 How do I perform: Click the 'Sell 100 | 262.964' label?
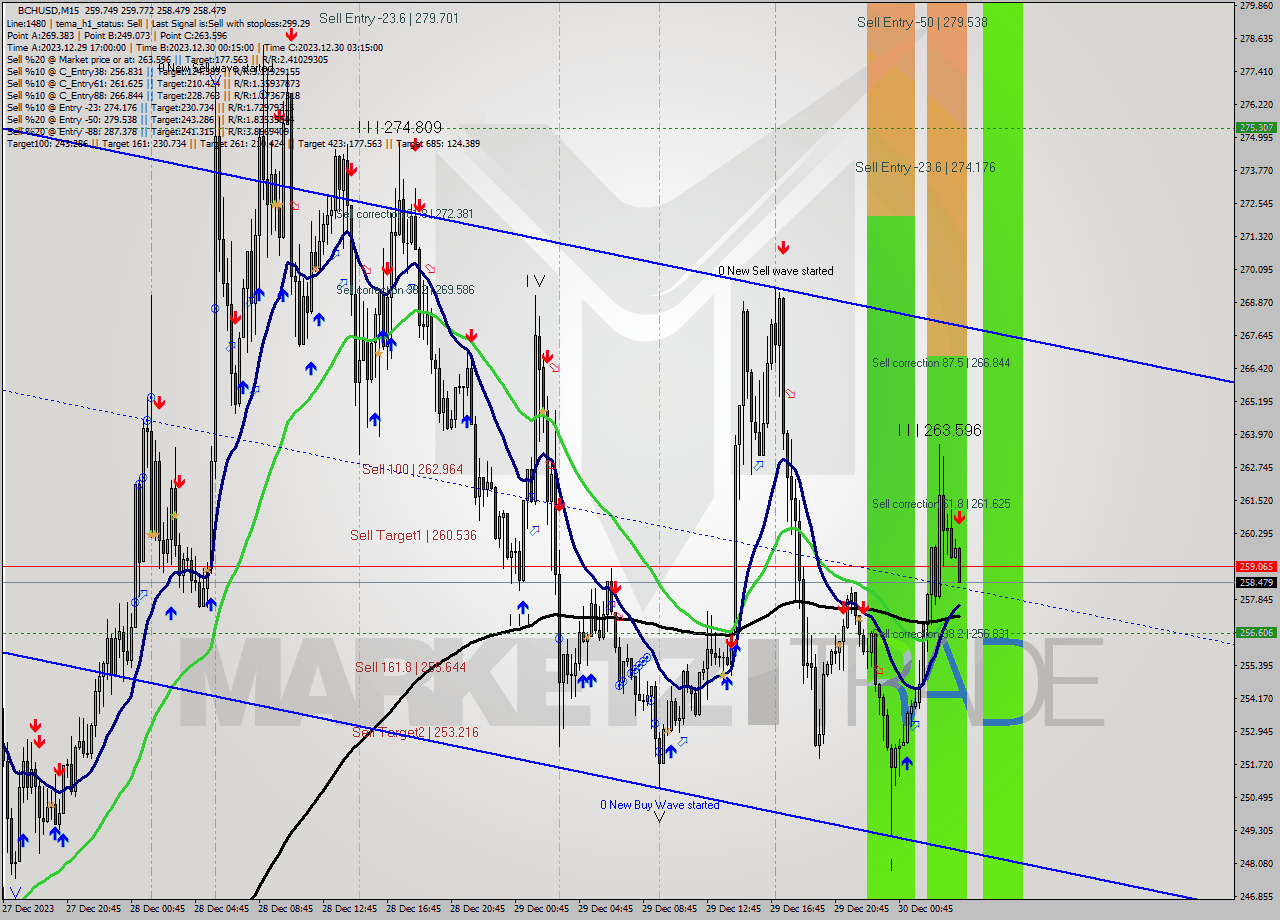(x=412, y=469)
